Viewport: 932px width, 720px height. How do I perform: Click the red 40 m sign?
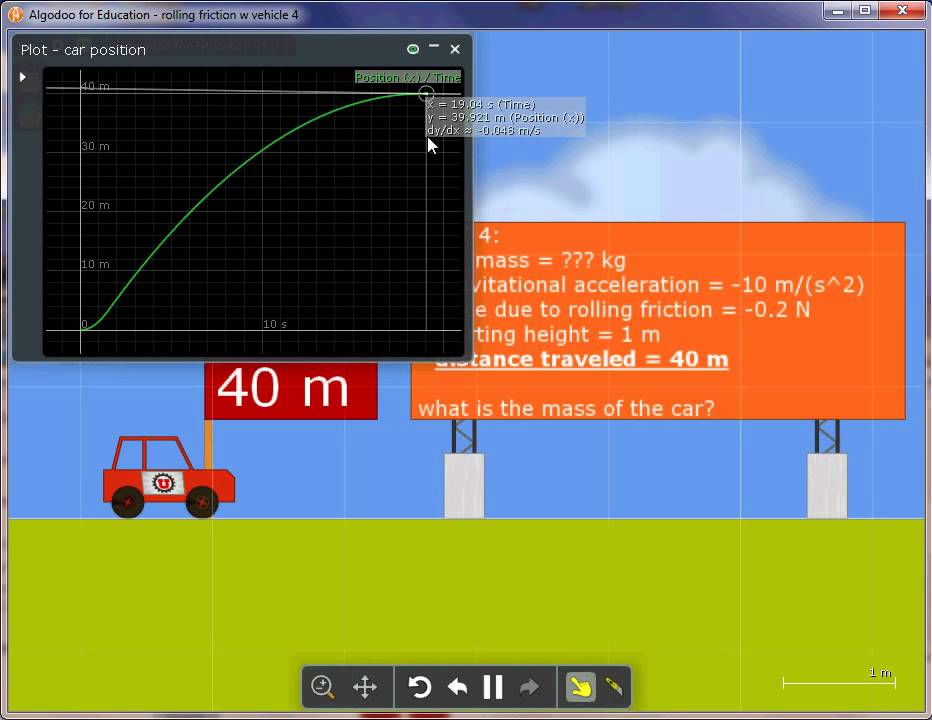click(291, 390)
